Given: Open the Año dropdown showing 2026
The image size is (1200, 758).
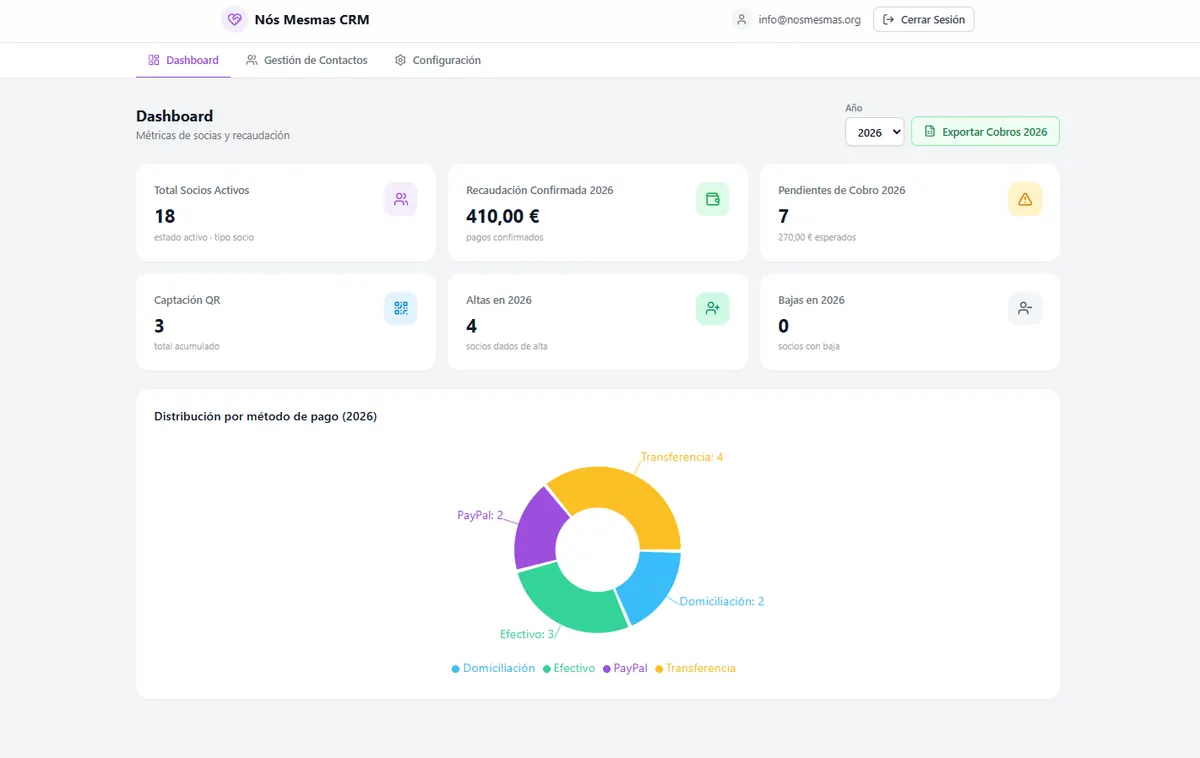Looking at the screenshot, I should coord(875,132).
